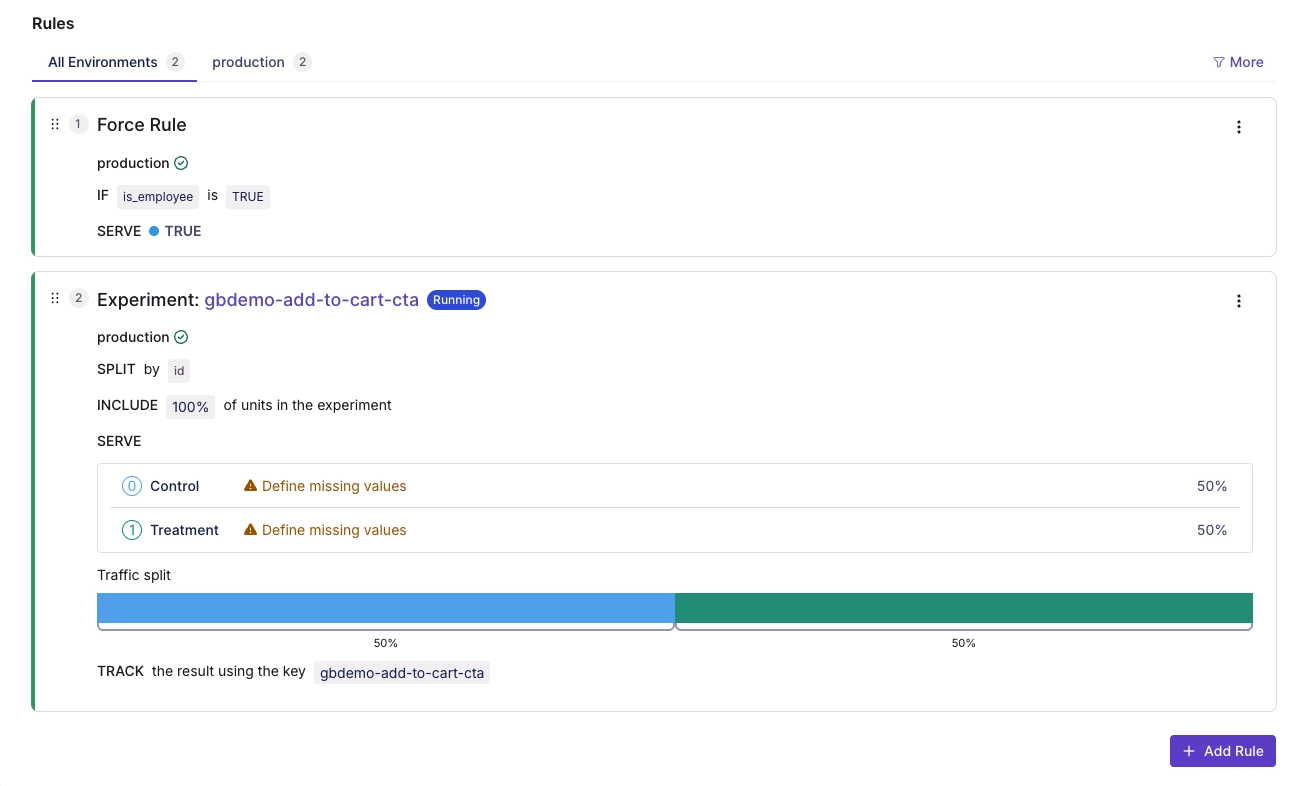Click the Treatment row 50% weight
This screenshot has height=786, width=1301.
point(1212,530)
